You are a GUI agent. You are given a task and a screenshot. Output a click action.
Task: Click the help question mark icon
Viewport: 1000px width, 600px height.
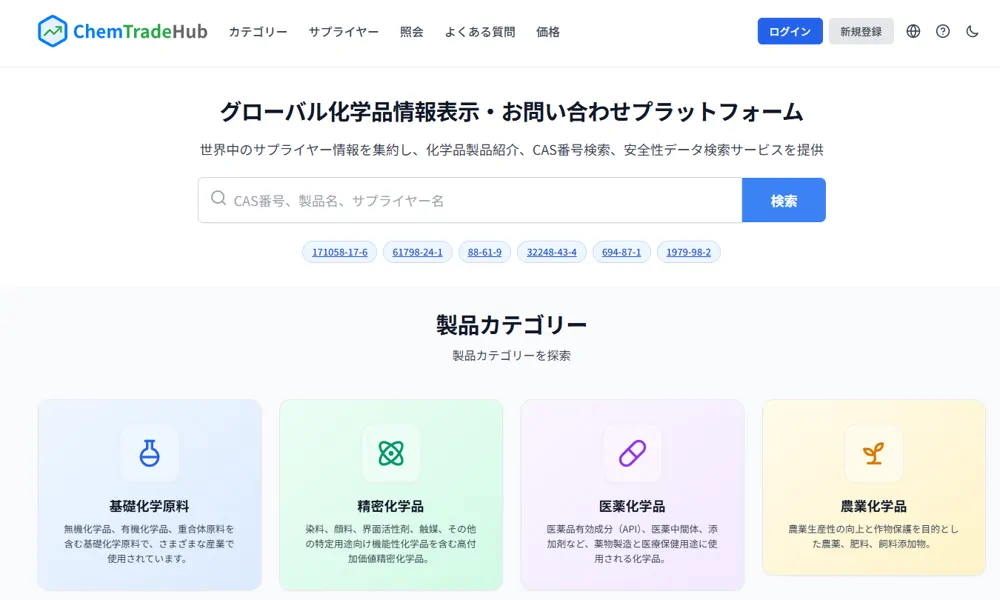point(943,31)
